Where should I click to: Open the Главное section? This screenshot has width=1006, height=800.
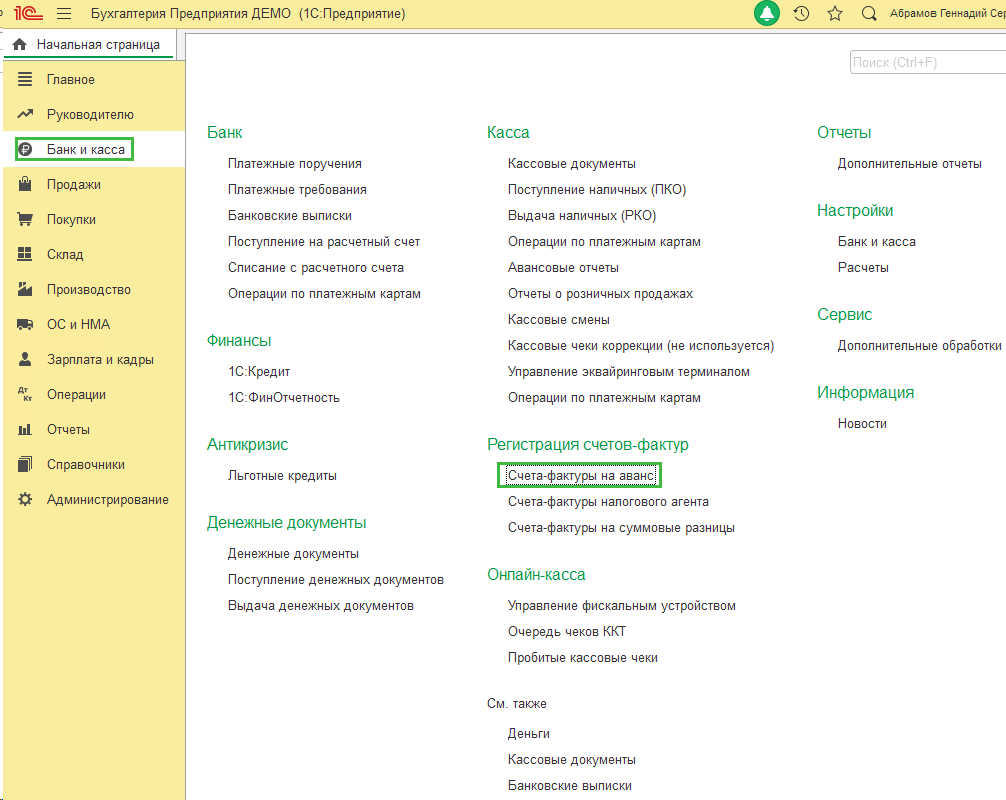click(x=71, y=80)
